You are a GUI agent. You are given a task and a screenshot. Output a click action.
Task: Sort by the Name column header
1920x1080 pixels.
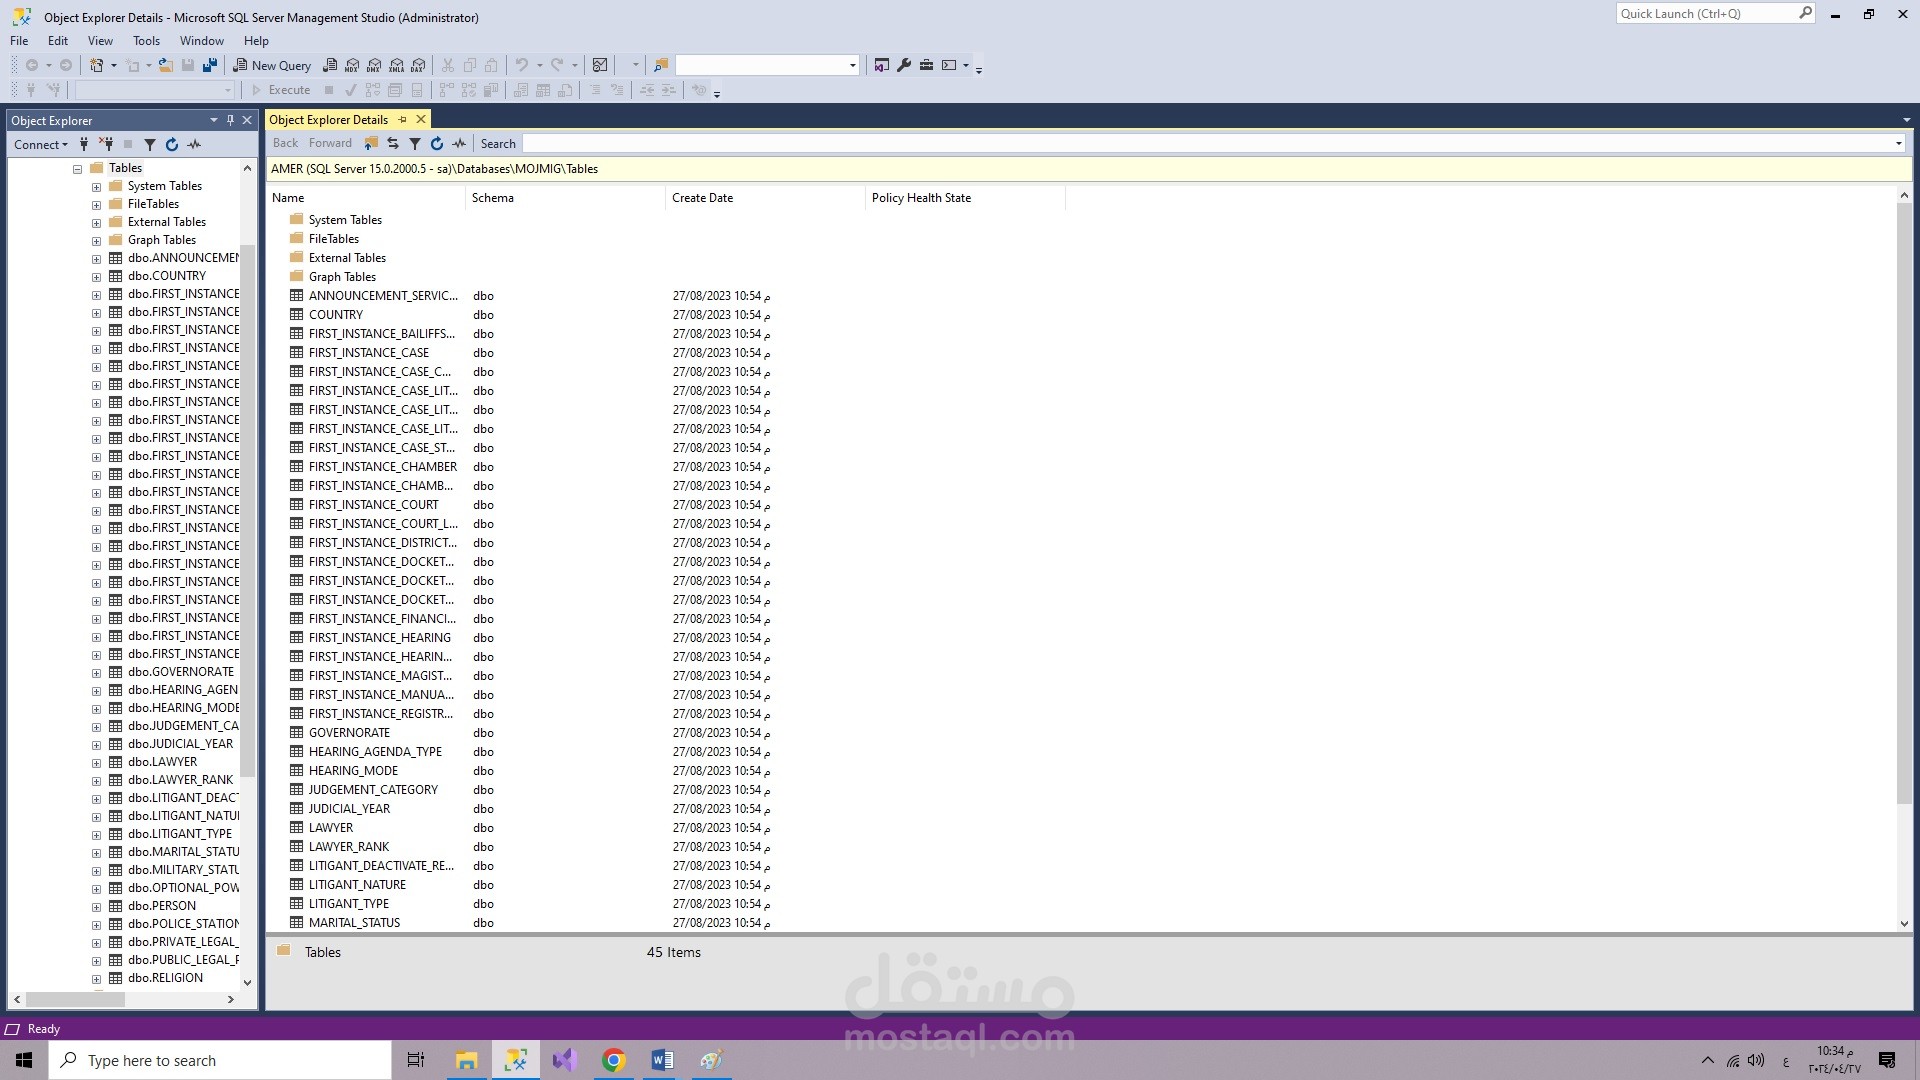click(x=366, y=198)
